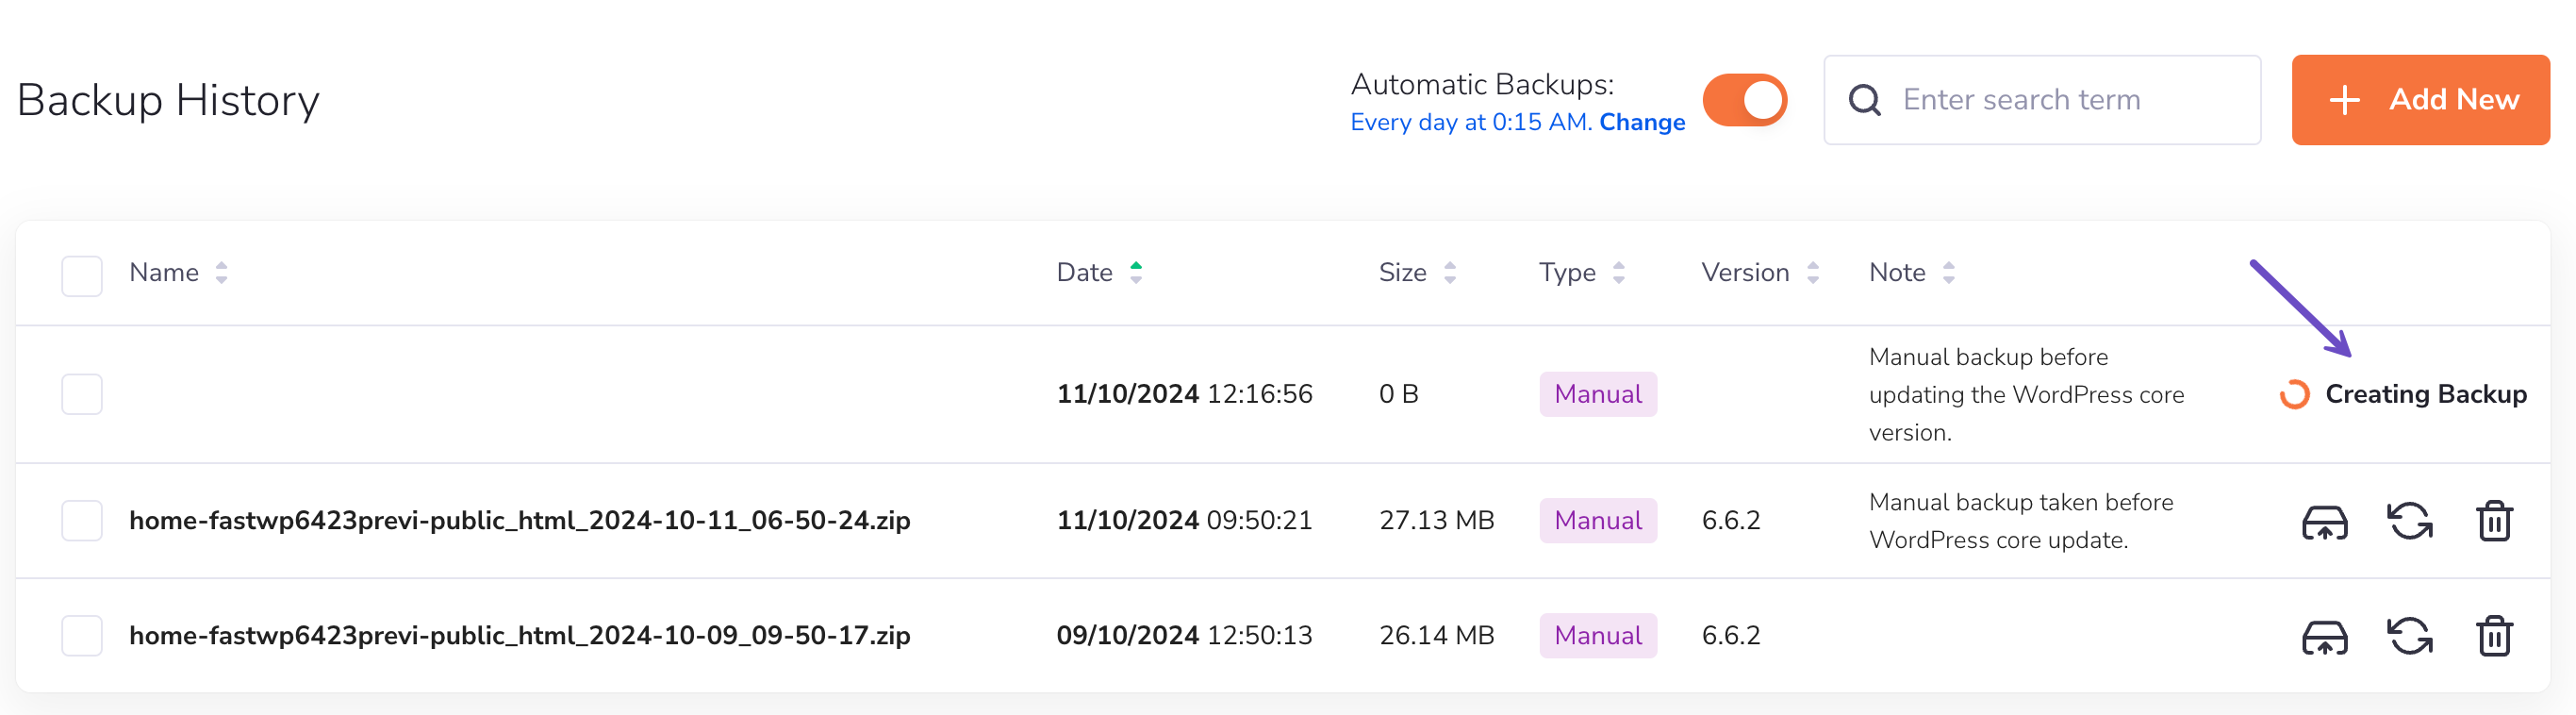Restore the 2024-10-11 backup

tap(2409, 521)
